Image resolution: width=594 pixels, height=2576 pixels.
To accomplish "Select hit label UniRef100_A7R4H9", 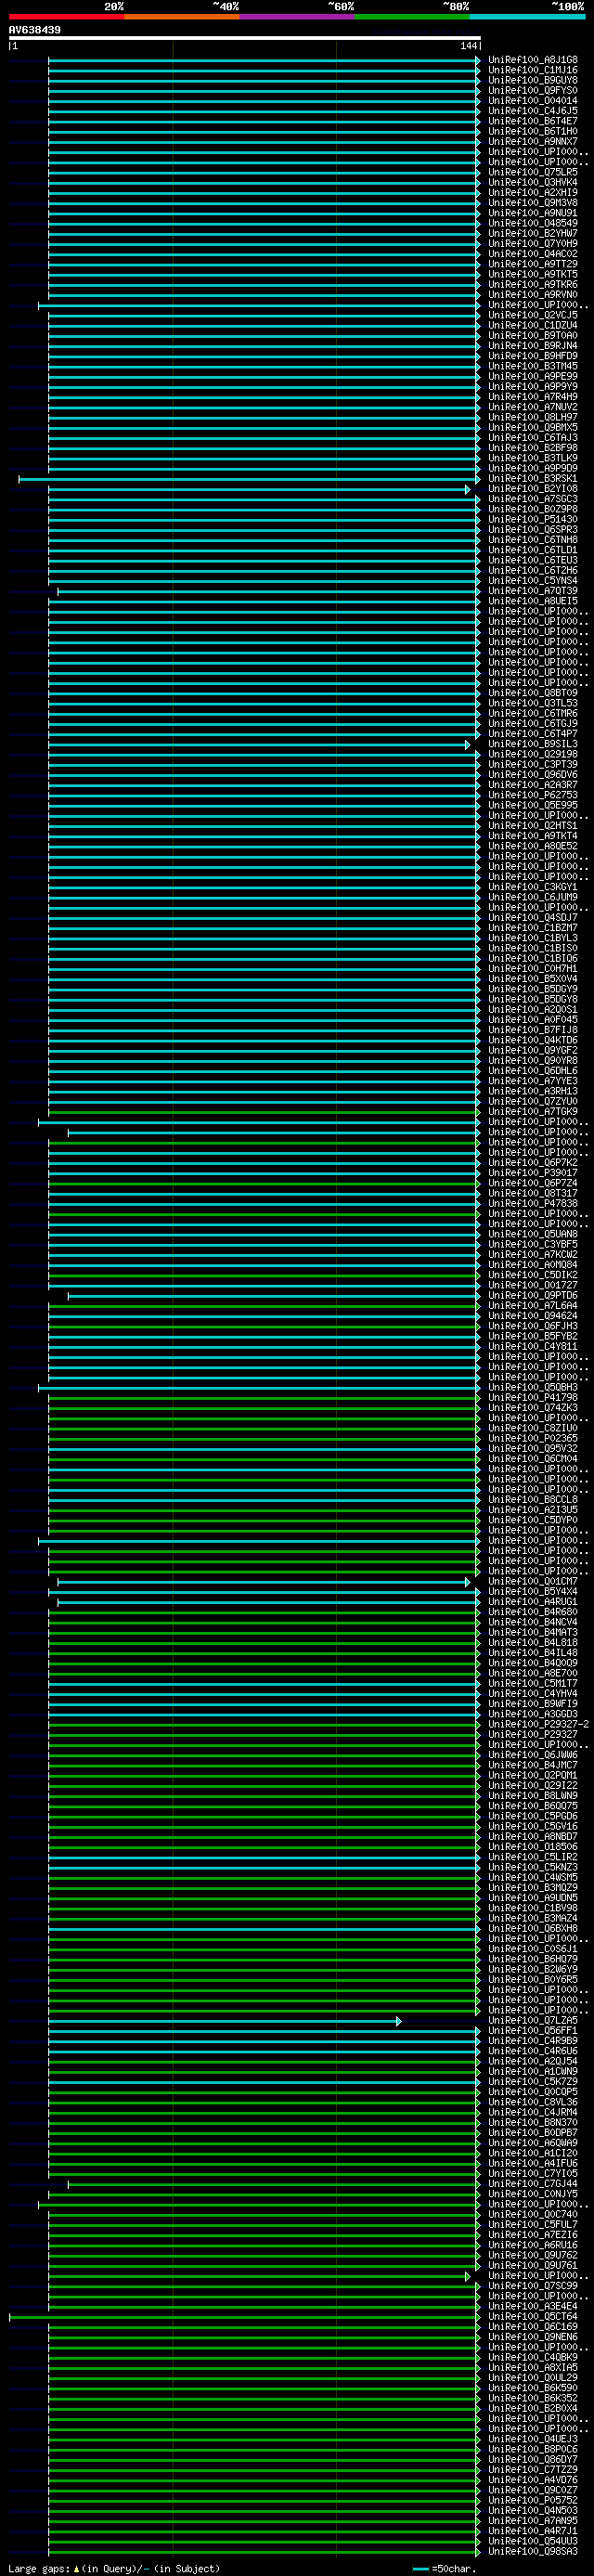I will pyautogui.click(x=533, y=397).
